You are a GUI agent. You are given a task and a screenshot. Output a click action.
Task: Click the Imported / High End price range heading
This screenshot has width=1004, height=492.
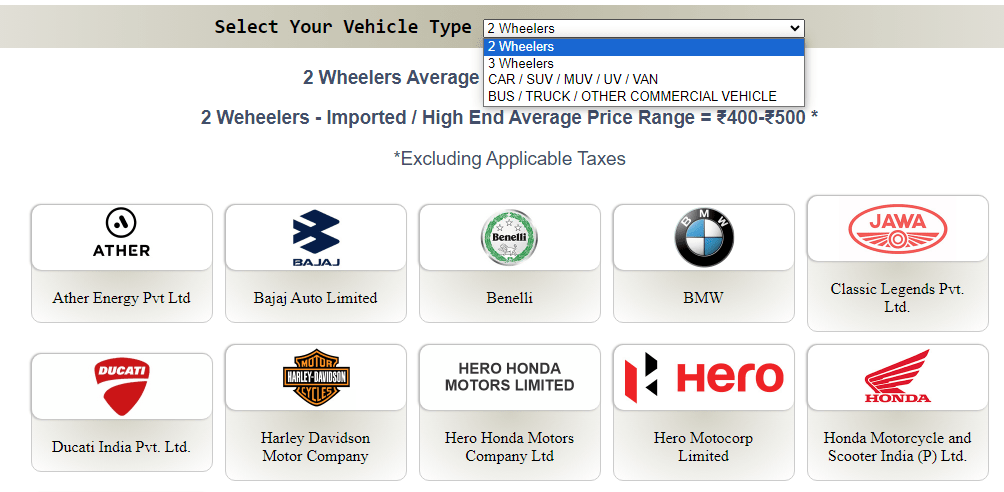click(x=510, y=118)
